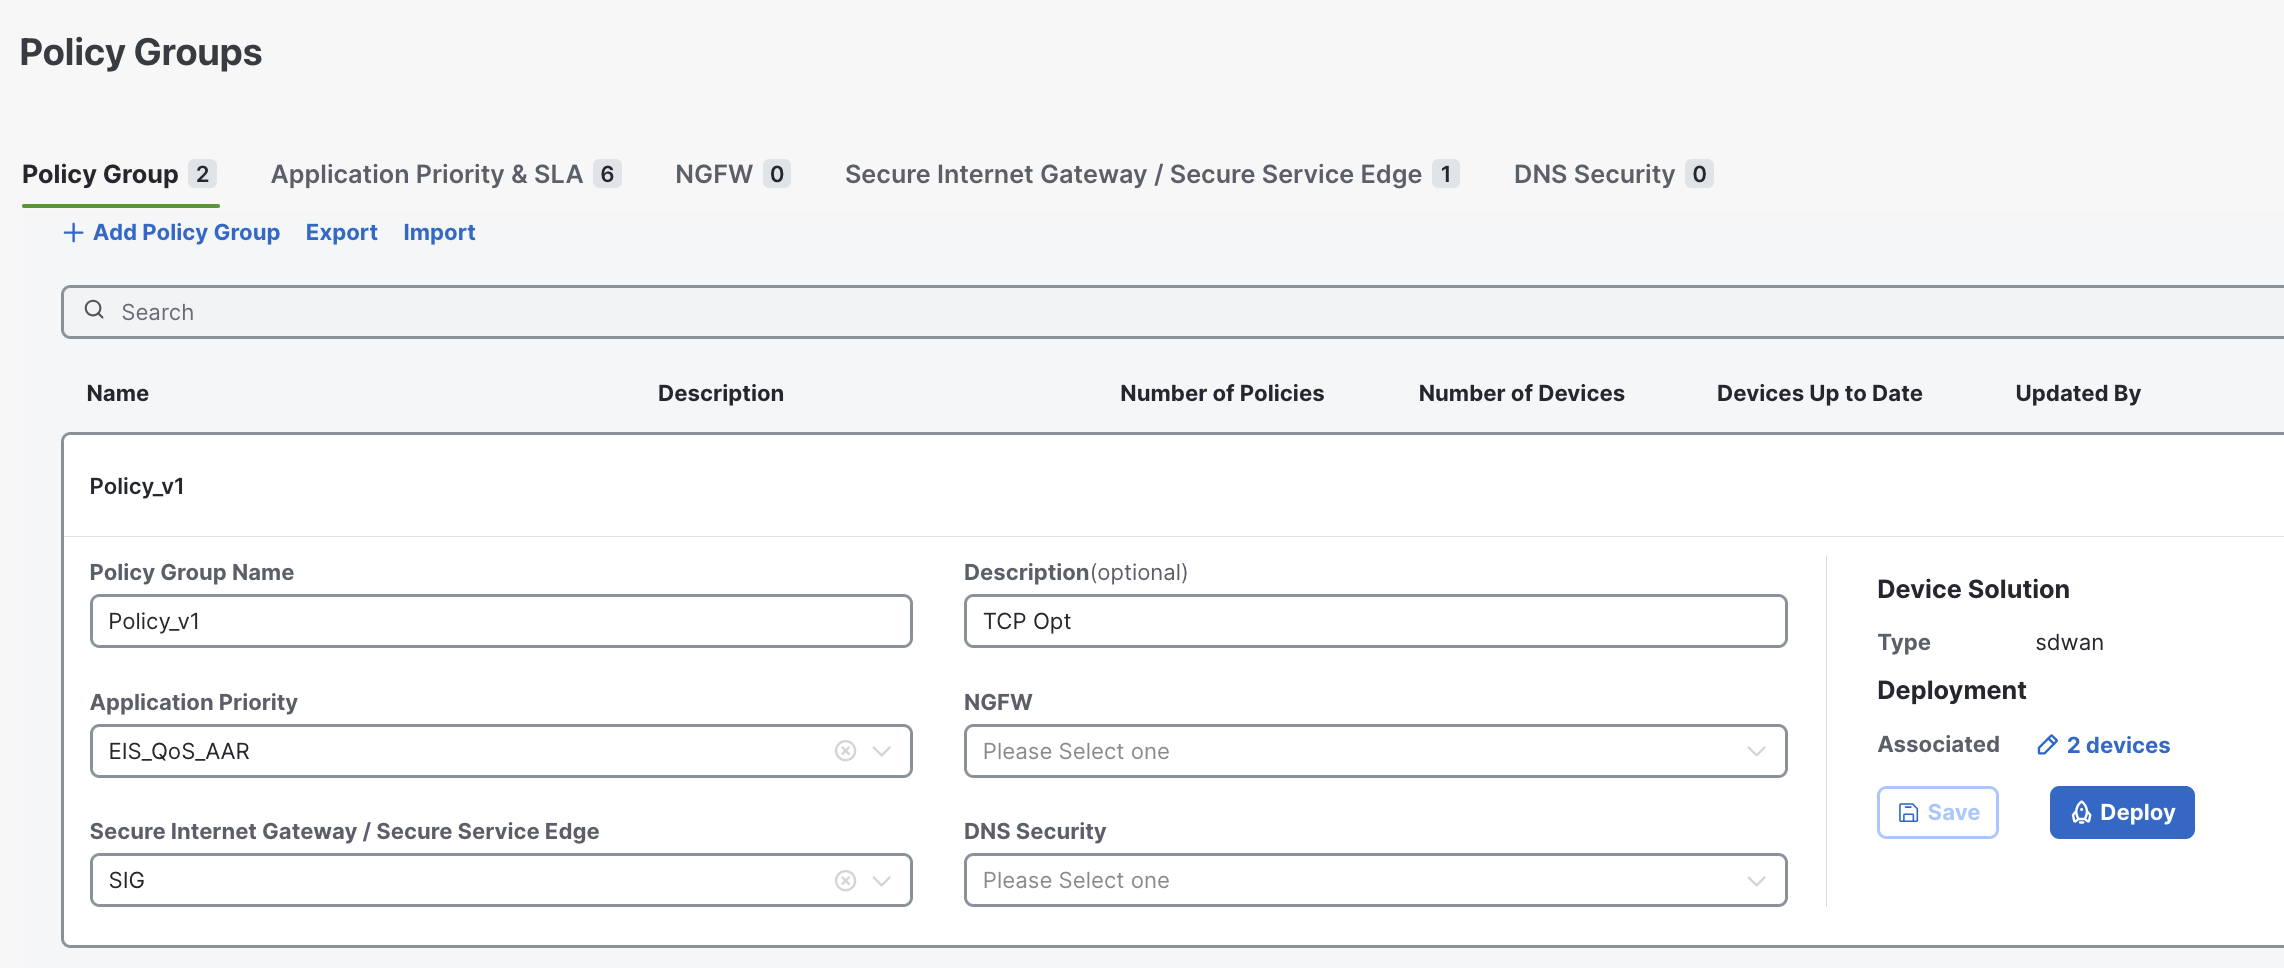Clear the SIG gateway selection
This screenshot has height=968, width=2284.
click(845, 880)
